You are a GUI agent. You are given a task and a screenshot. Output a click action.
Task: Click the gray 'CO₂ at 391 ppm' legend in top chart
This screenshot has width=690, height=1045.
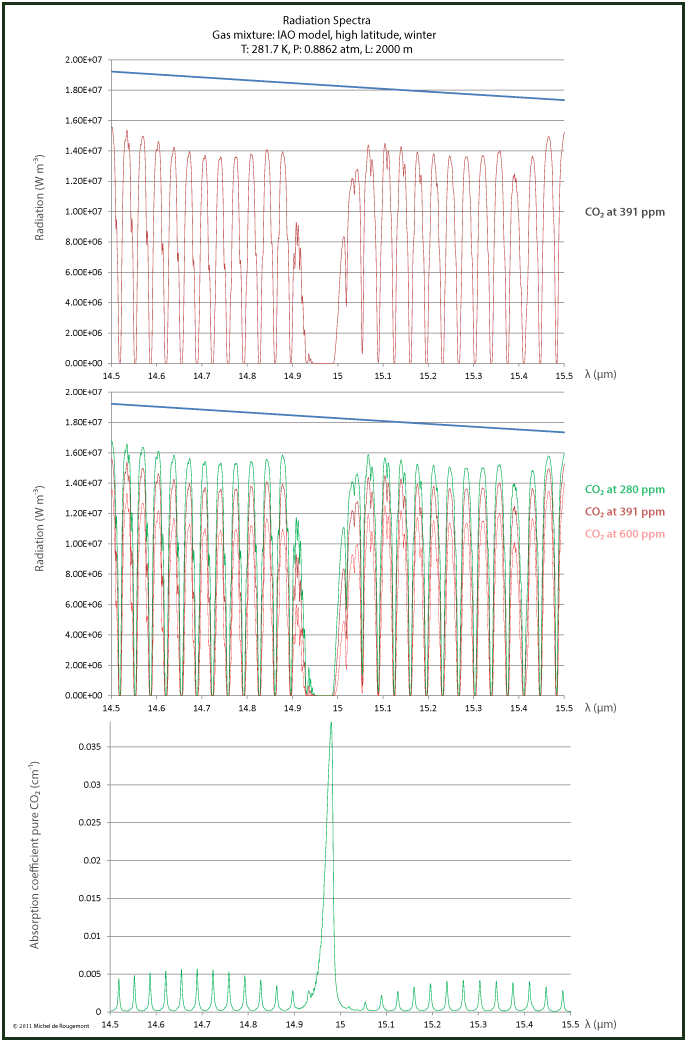click(624, 212)
